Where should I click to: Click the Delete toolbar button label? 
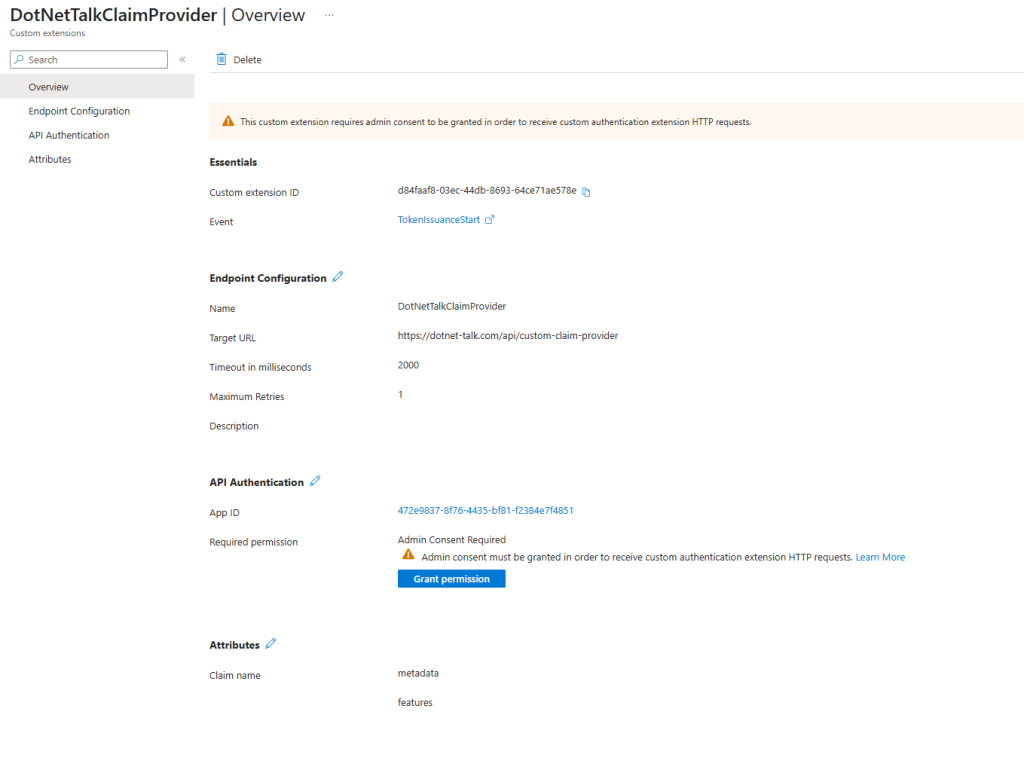pos(248,59)
